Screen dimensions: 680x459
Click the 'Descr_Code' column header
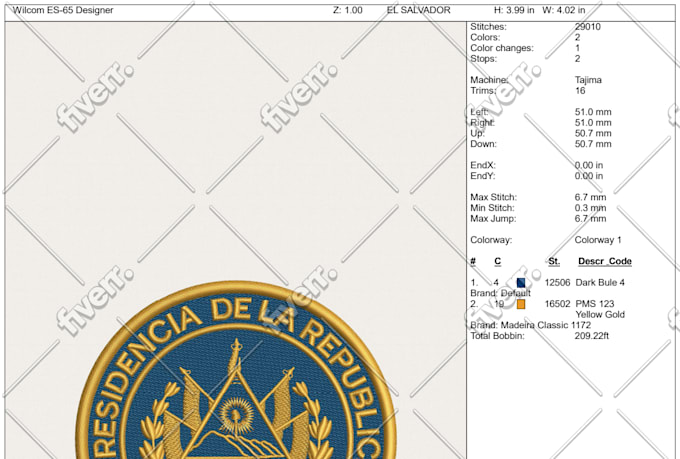[605, 261]
